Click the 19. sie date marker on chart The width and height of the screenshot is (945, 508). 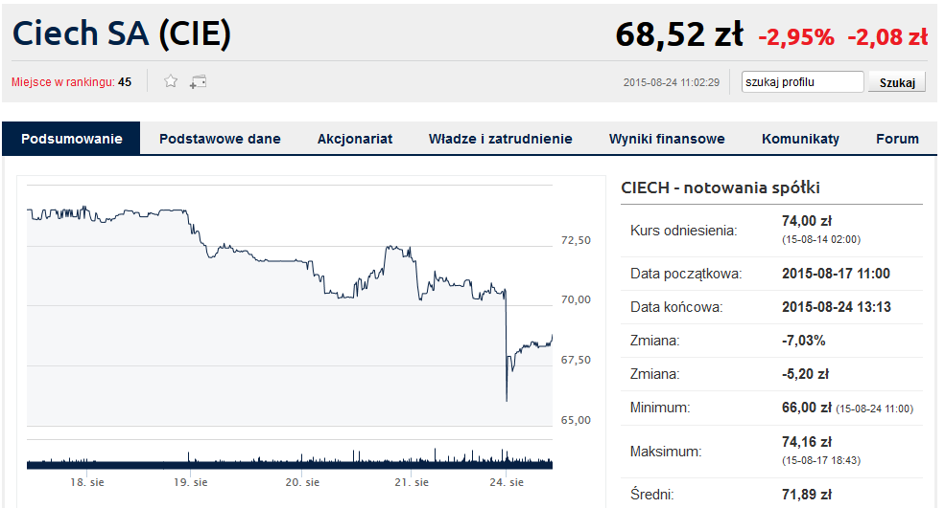(x=190, y=482)
